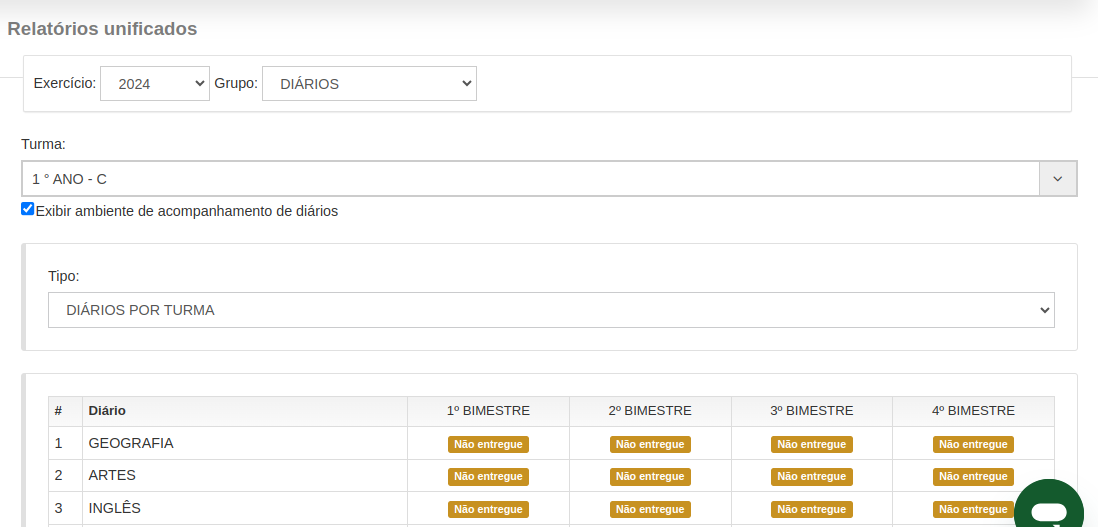Click the Turma label

[x=43, y=144]
